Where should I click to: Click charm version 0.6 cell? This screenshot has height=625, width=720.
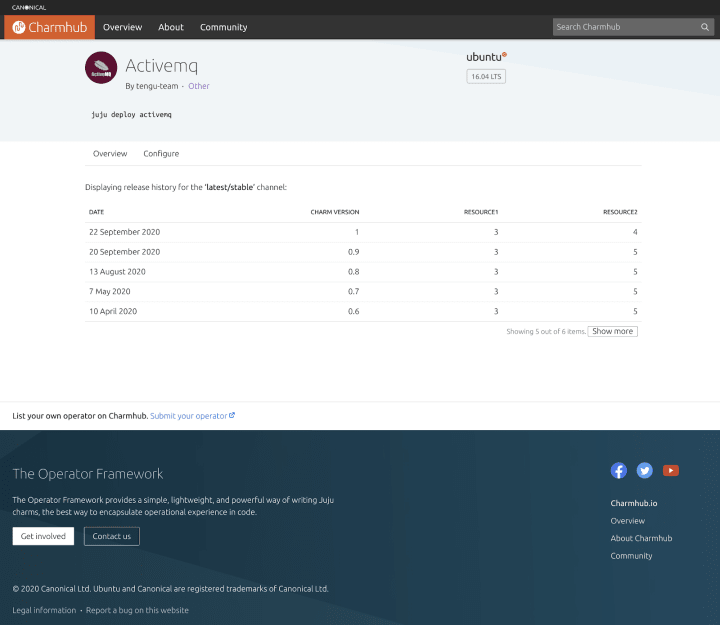point(354,311)
